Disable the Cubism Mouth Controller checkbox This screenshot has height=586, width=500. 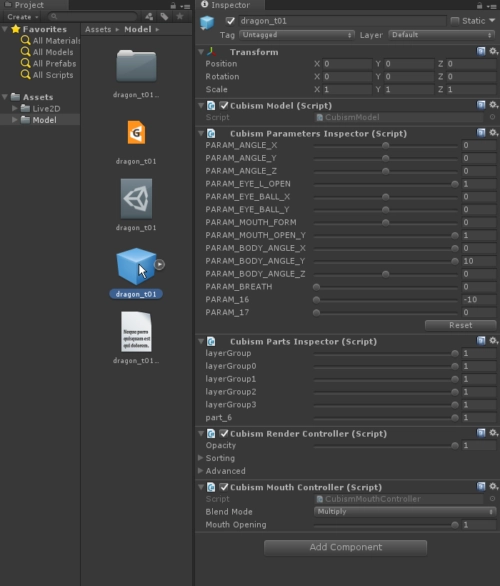click(x=224, y=487)
